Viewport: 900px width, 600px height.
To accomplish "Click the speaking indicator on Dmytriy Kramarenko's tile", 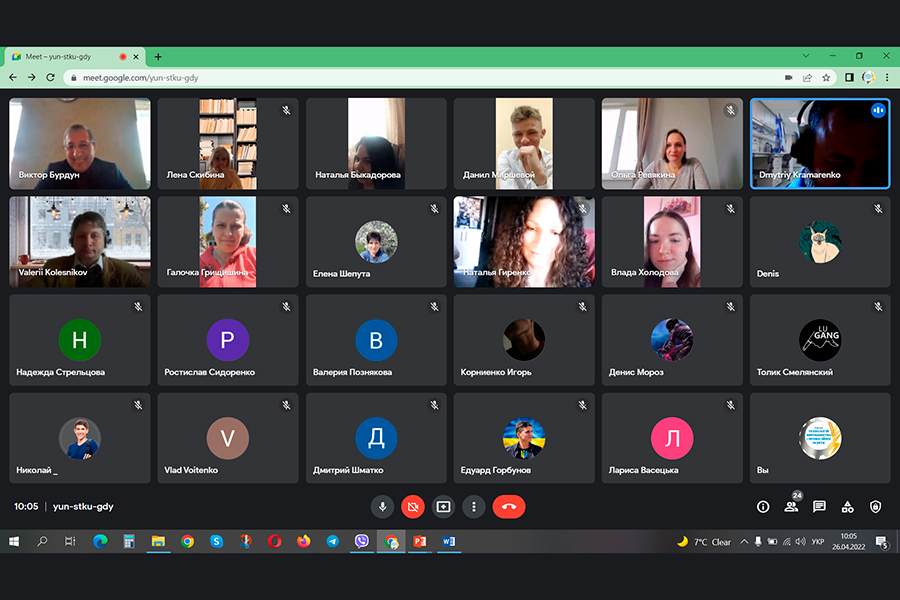I will (878, 110).
